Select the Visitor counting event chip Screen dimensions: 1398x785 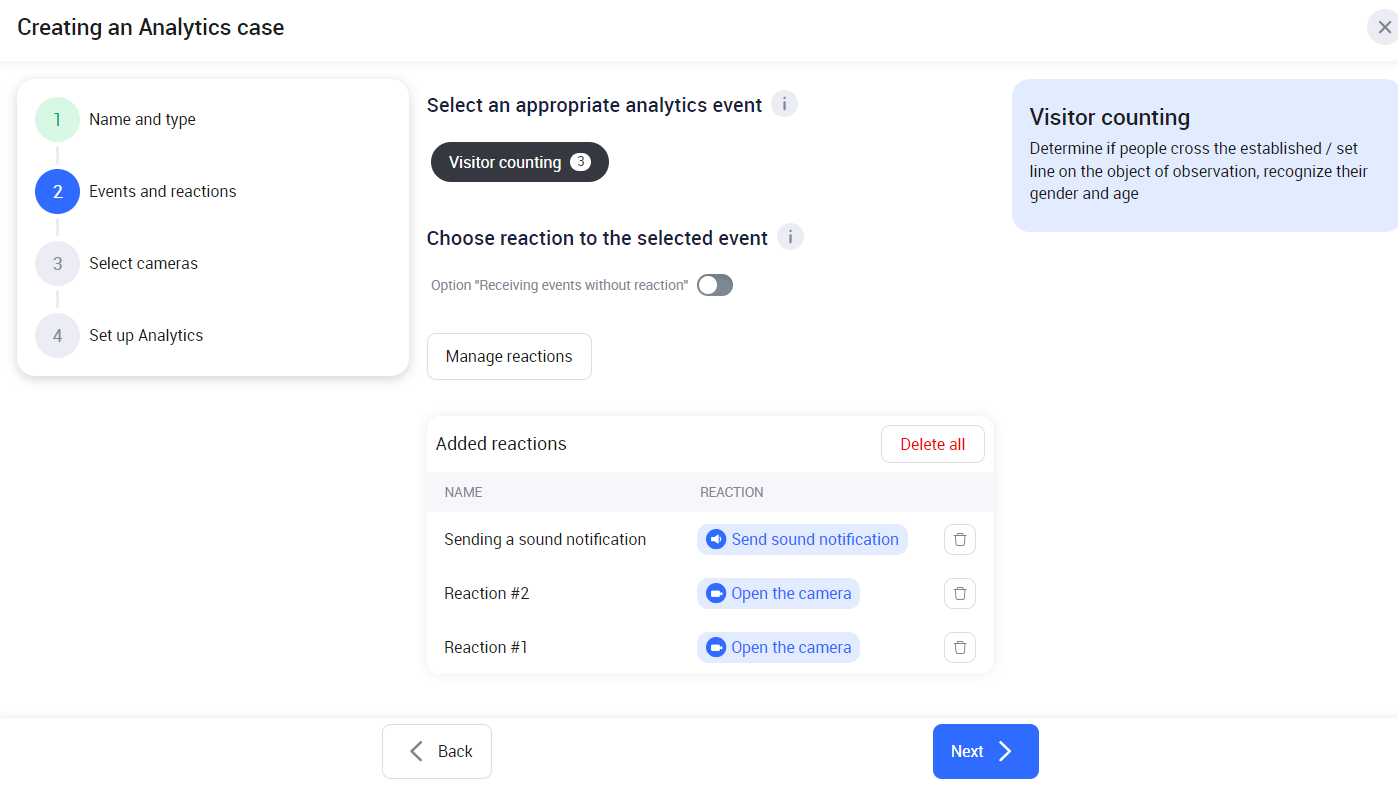point(519,162)
